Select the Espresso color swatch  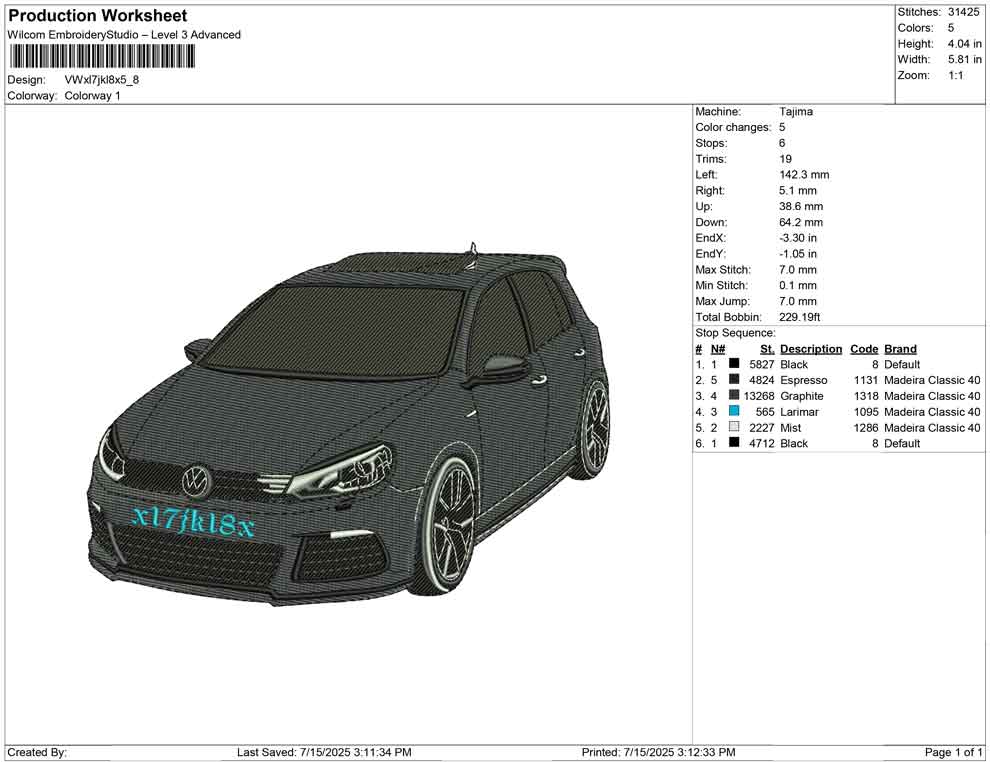click(x=734, y=380)
